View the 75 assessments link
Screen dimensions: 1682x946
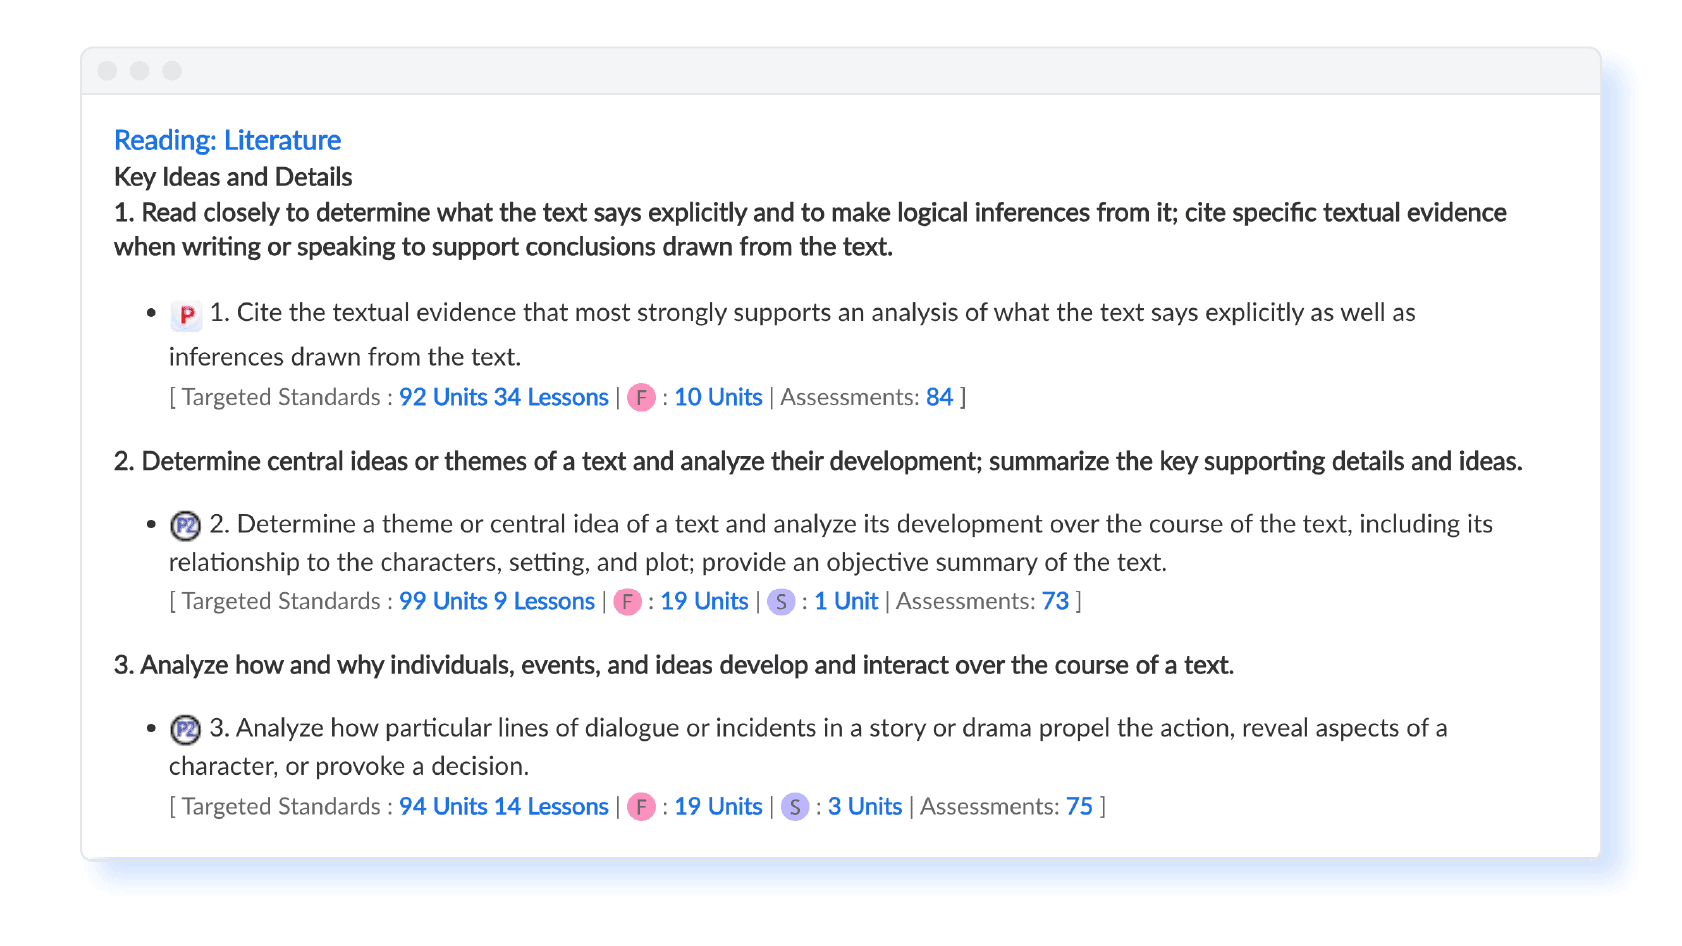[x=1079, y=807]
